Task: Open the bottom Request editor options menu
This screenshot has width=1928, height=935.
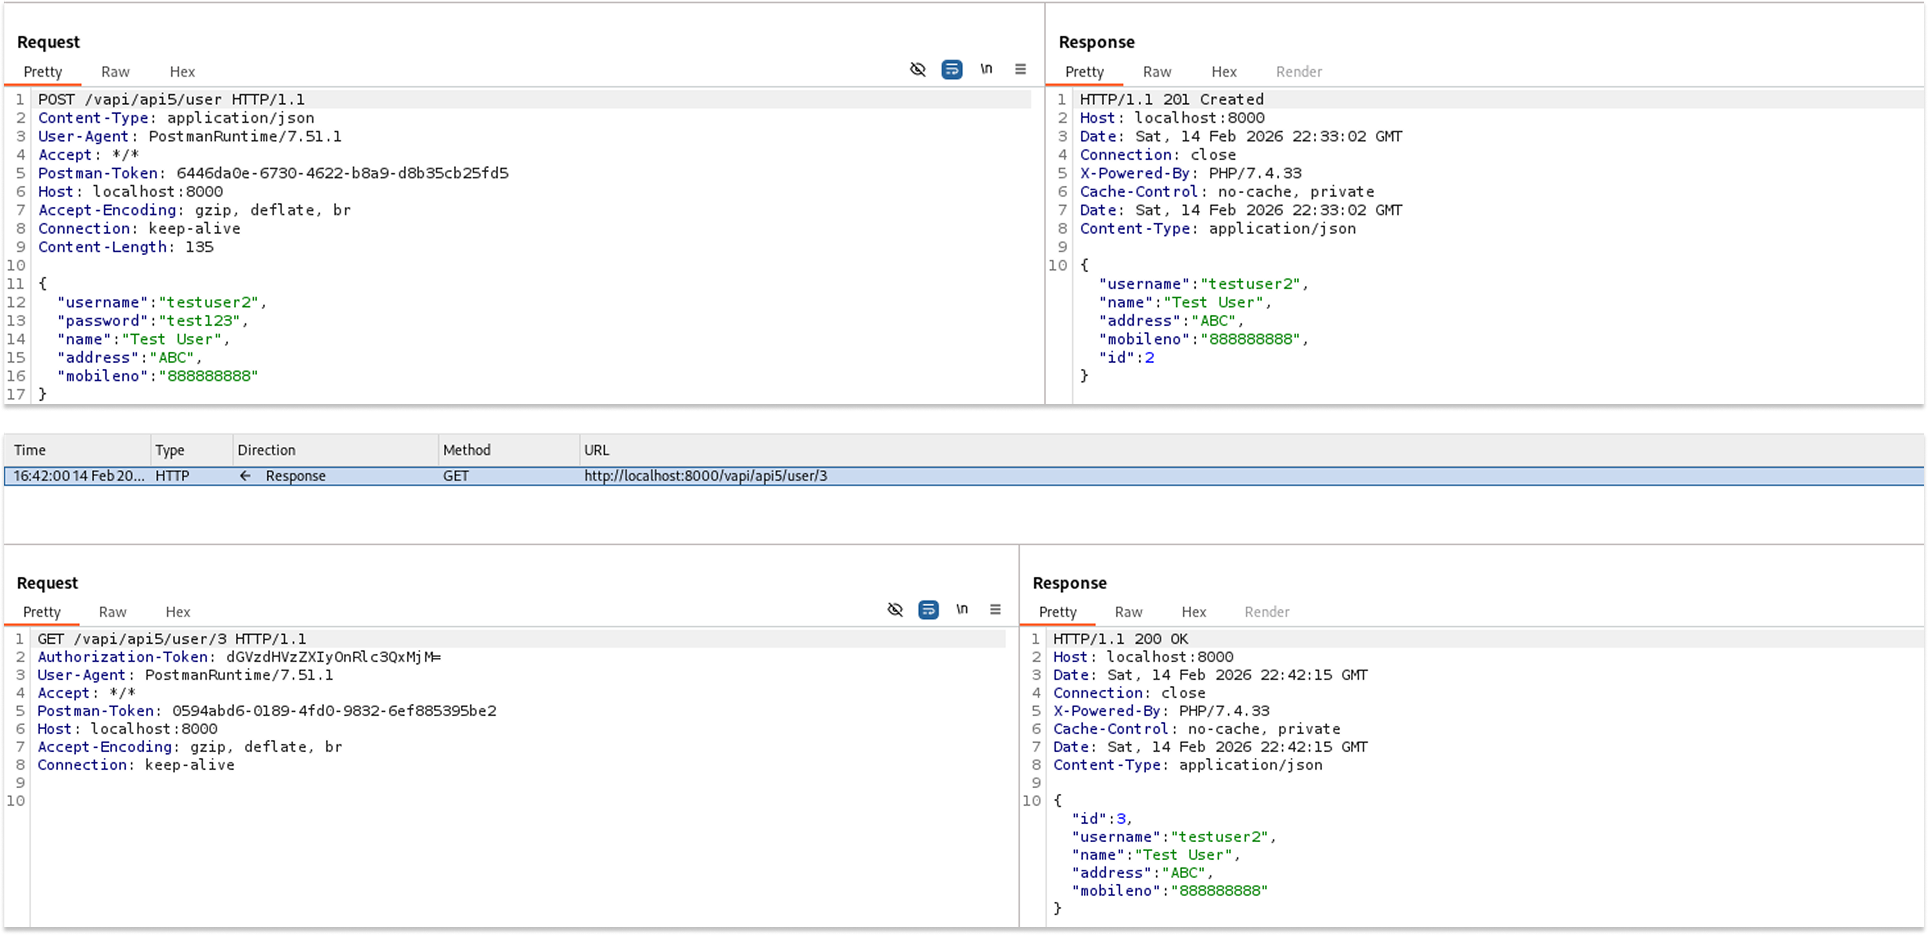Action: coord(995,609)
